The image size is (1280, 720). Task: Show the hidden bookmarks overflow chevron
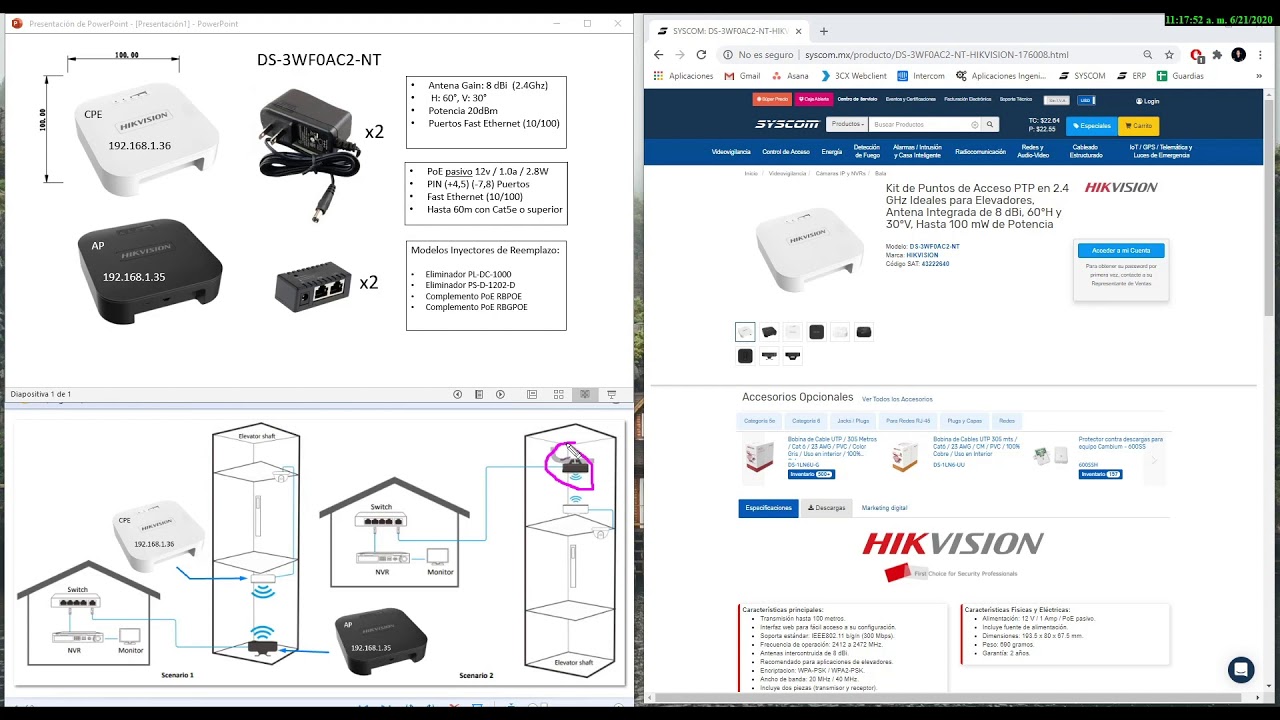[x=1261, y=76]
